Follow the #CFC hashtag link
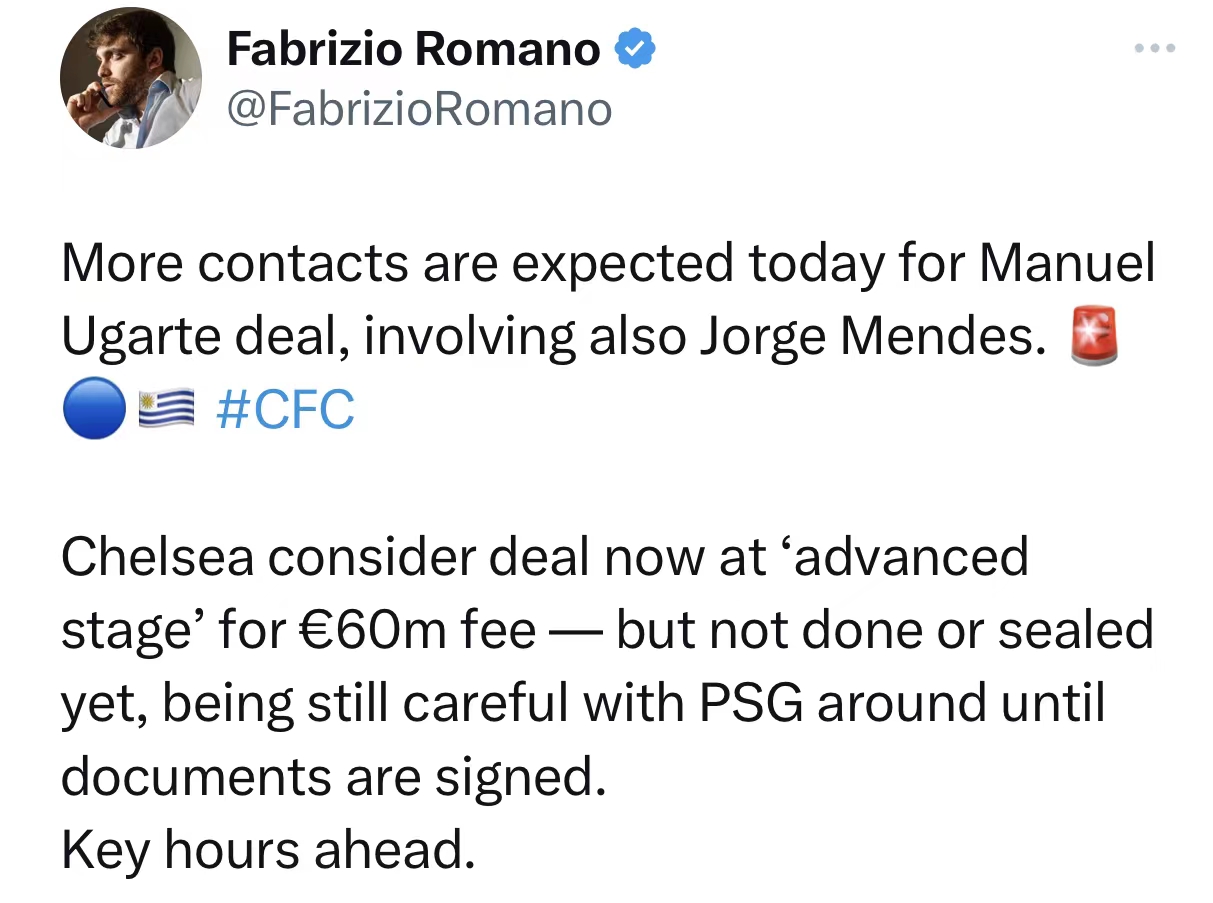Image resolution: width=1213 pixels, height=903 pixels. pyautogui.click(x=285, y=411)
